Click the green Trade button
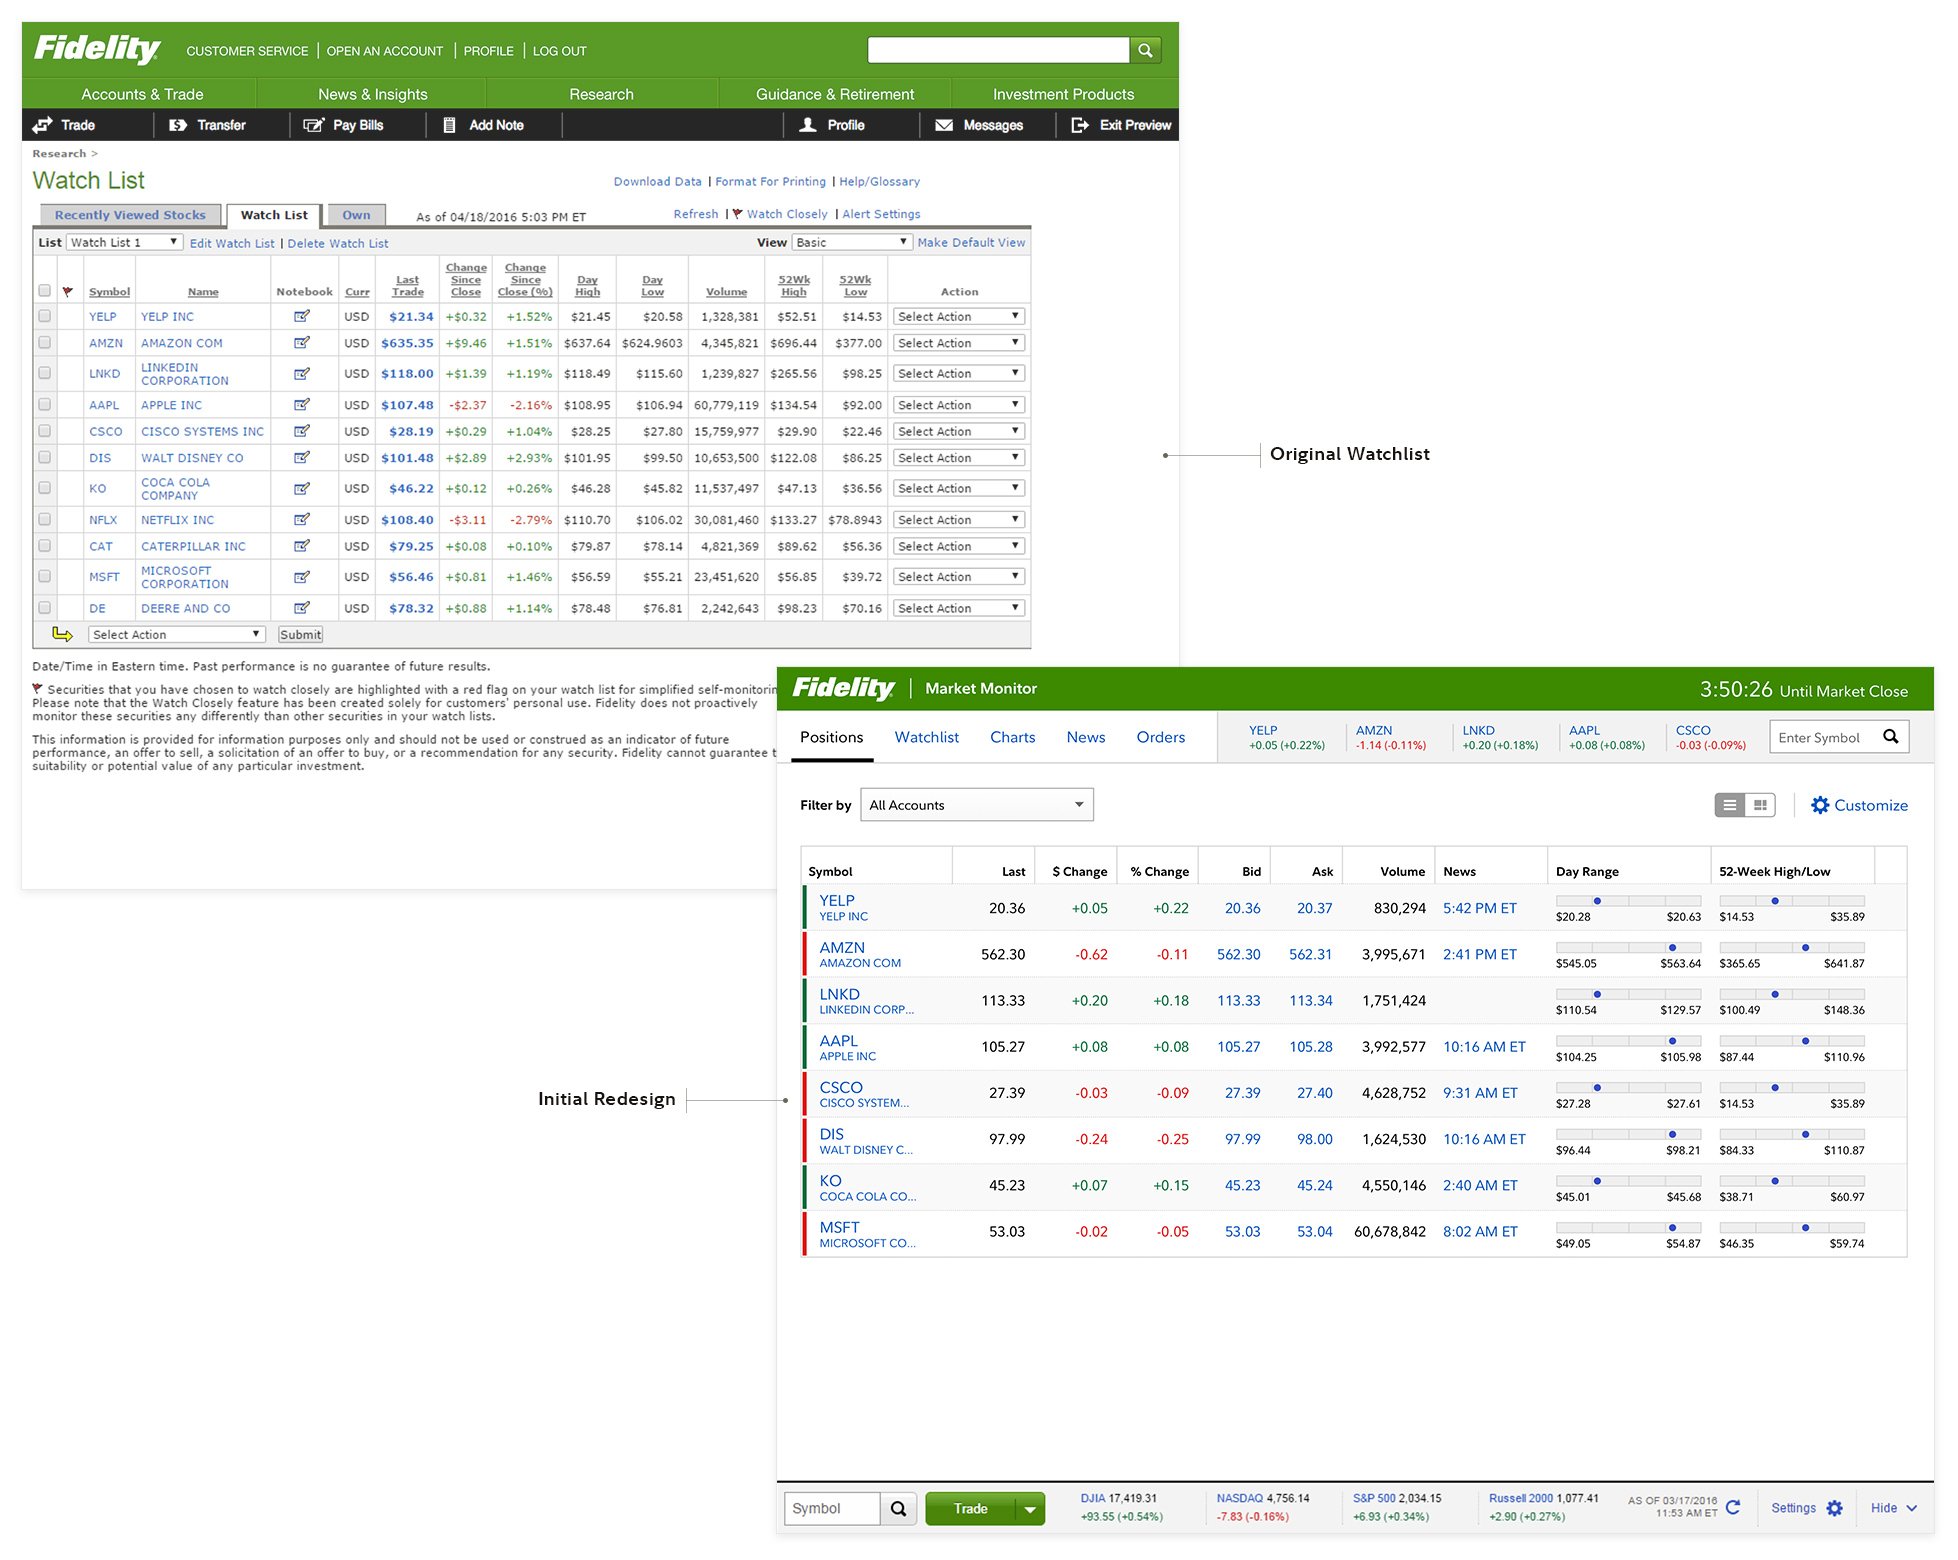Viewport: 1958px width, 1560px height. pos(970,1509)
